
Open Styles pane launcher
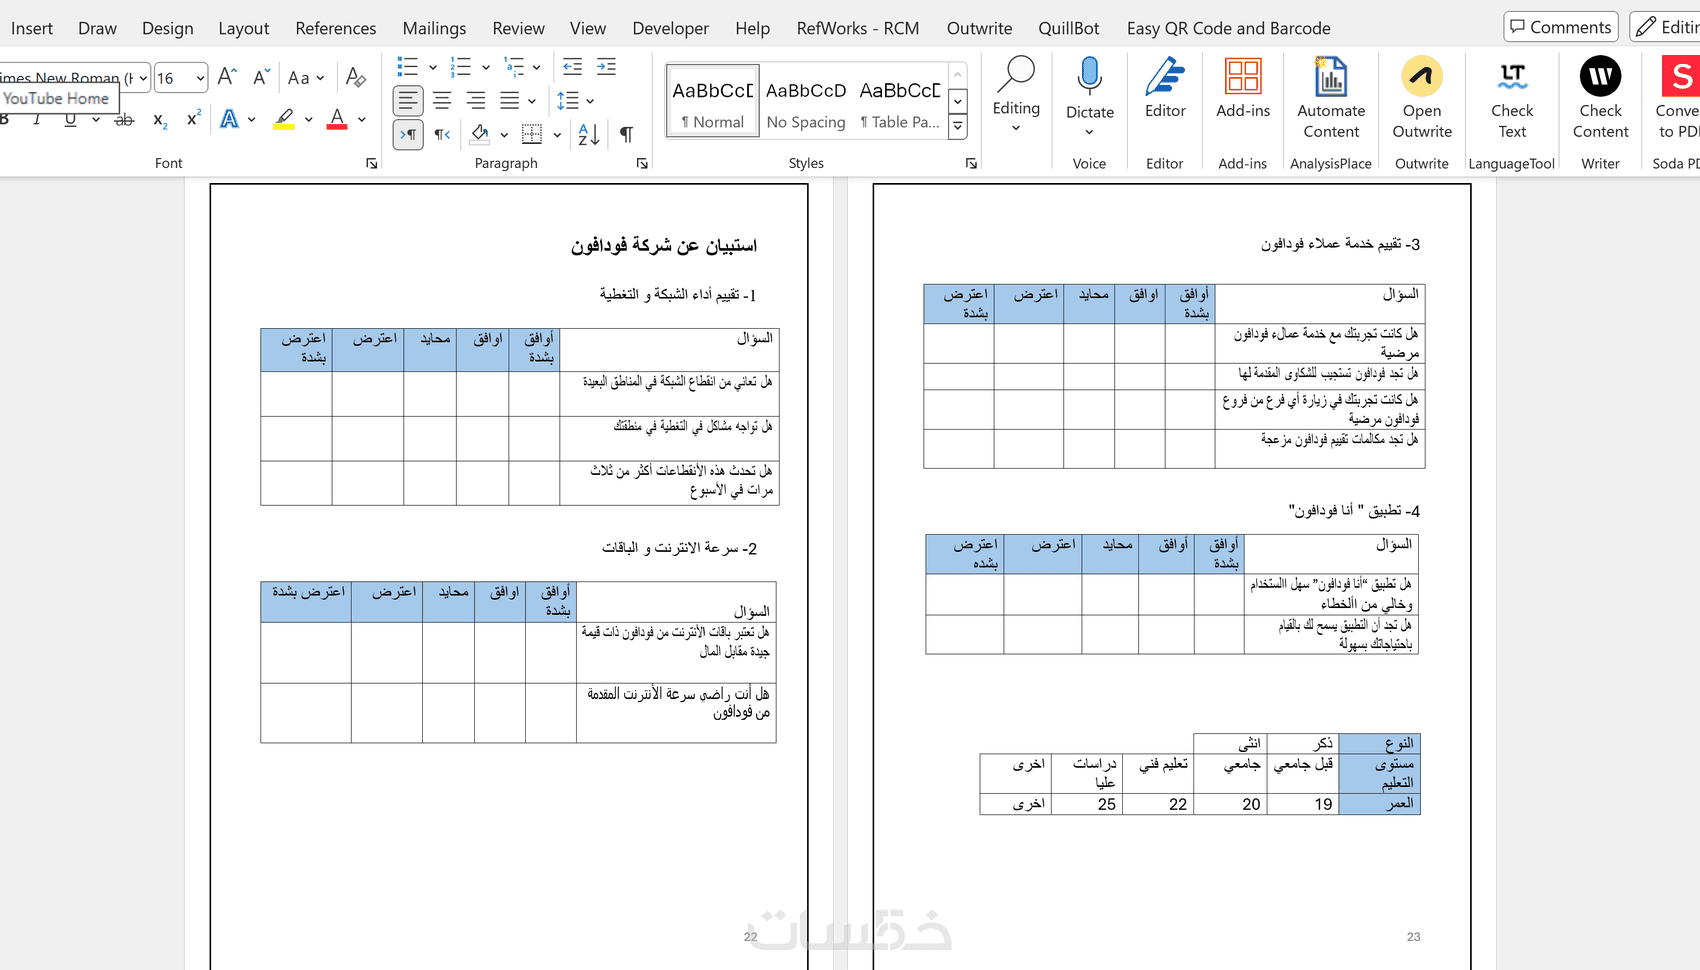coord(971,163)
